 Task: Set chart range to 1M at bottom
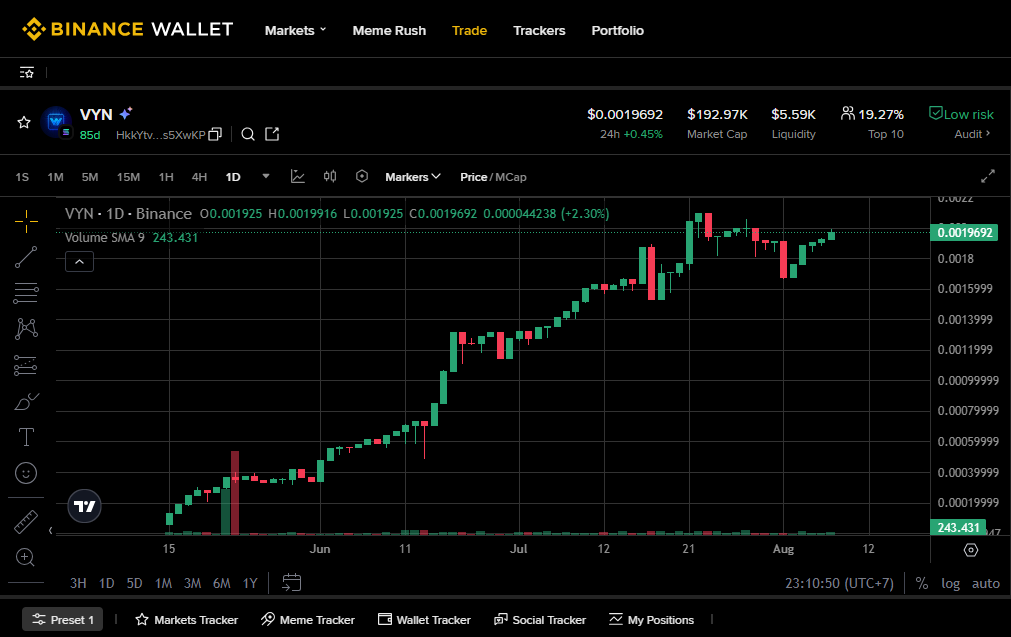[163, 583]
